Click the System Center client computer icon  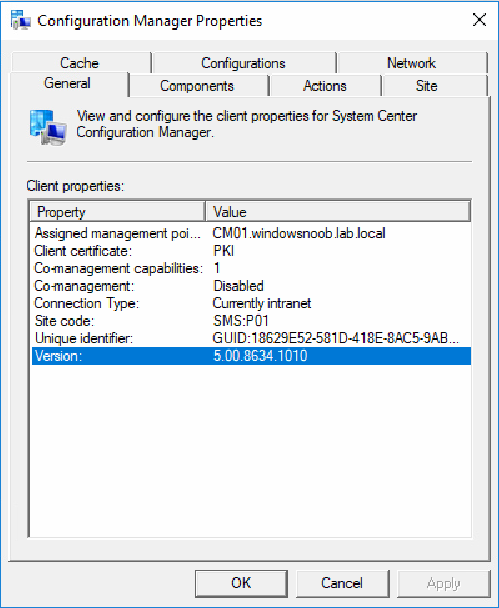[x=48, y=127]
